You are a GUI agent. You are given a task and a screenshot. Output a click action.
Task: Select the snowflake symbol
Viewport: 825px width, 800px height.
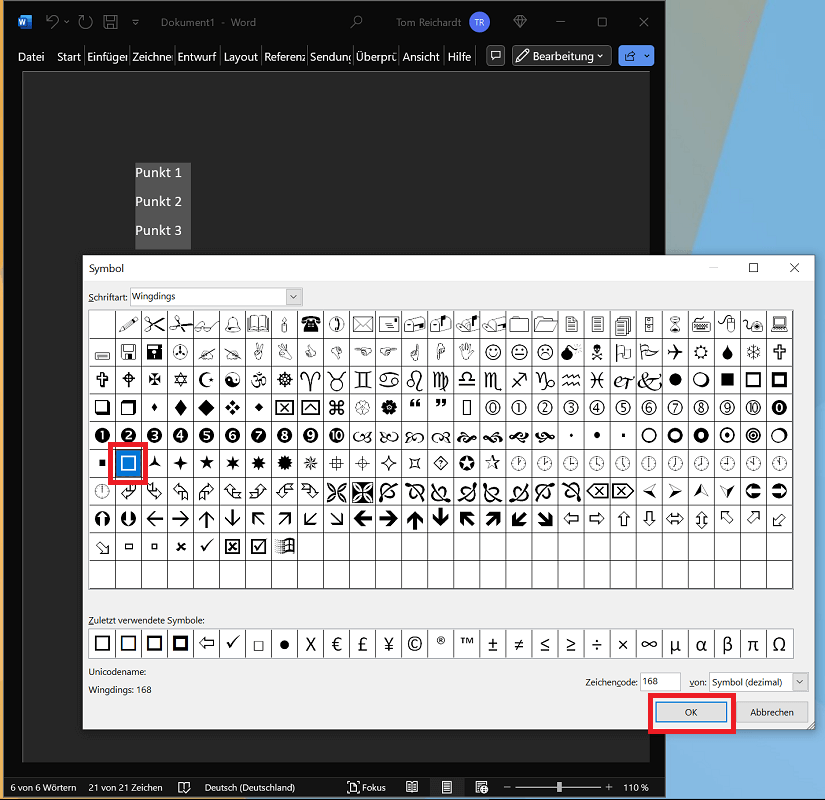coord(753,352)
